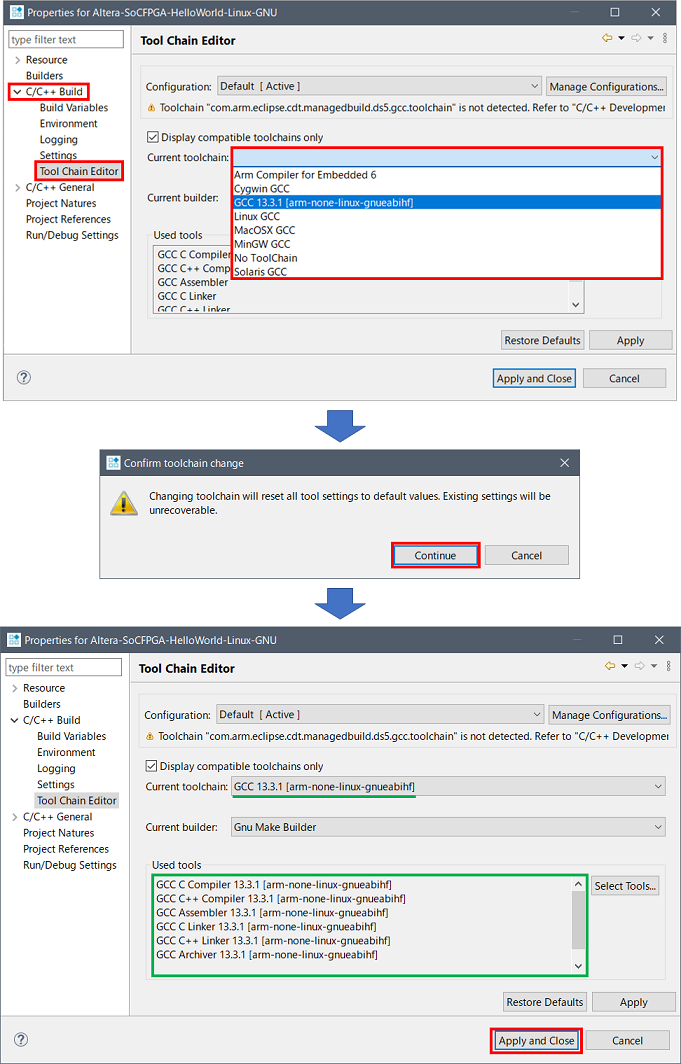This screenshot has height=1064, width=681.
Task: Choose MinGW GCC from toolchain list
Action: click(x=446, y=244)
